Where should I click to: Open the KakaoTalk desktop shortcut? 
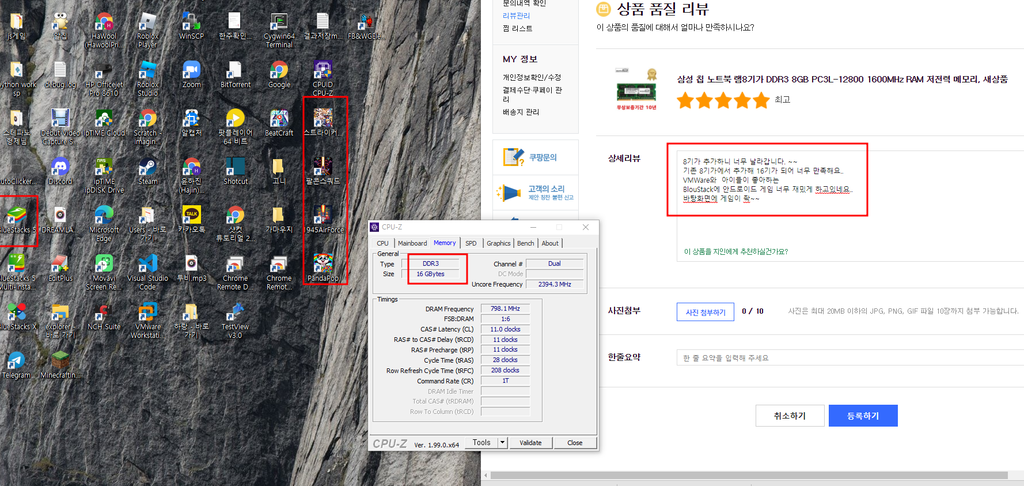coord(191,219)
